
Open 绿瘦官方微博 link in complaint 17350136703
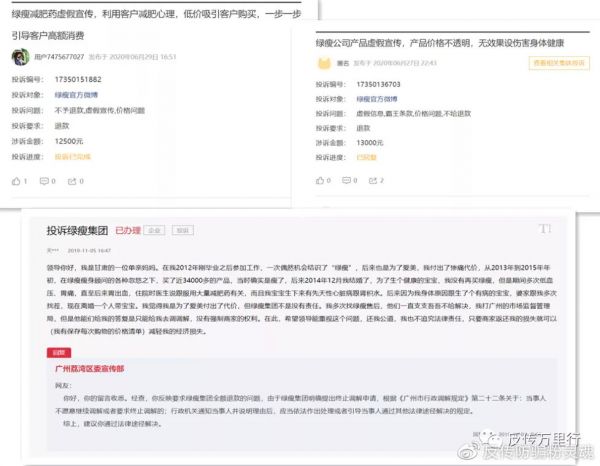pyautogui.click(x=377, y=99)
